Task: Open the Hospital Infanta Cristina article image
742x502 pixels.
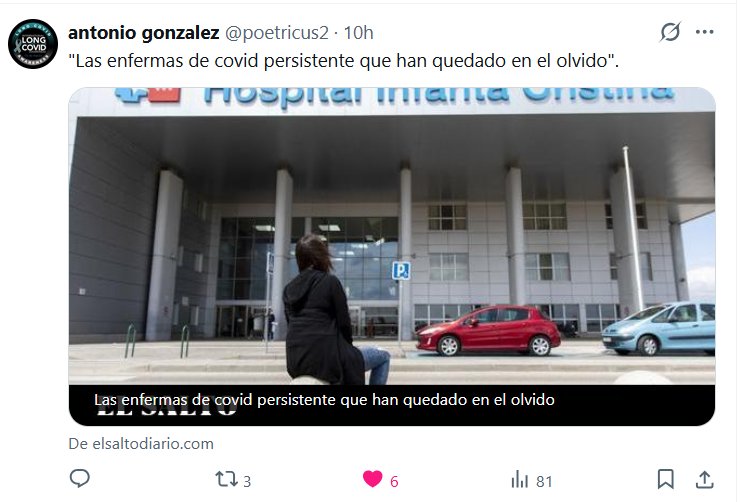Action: tap(392, 236)
